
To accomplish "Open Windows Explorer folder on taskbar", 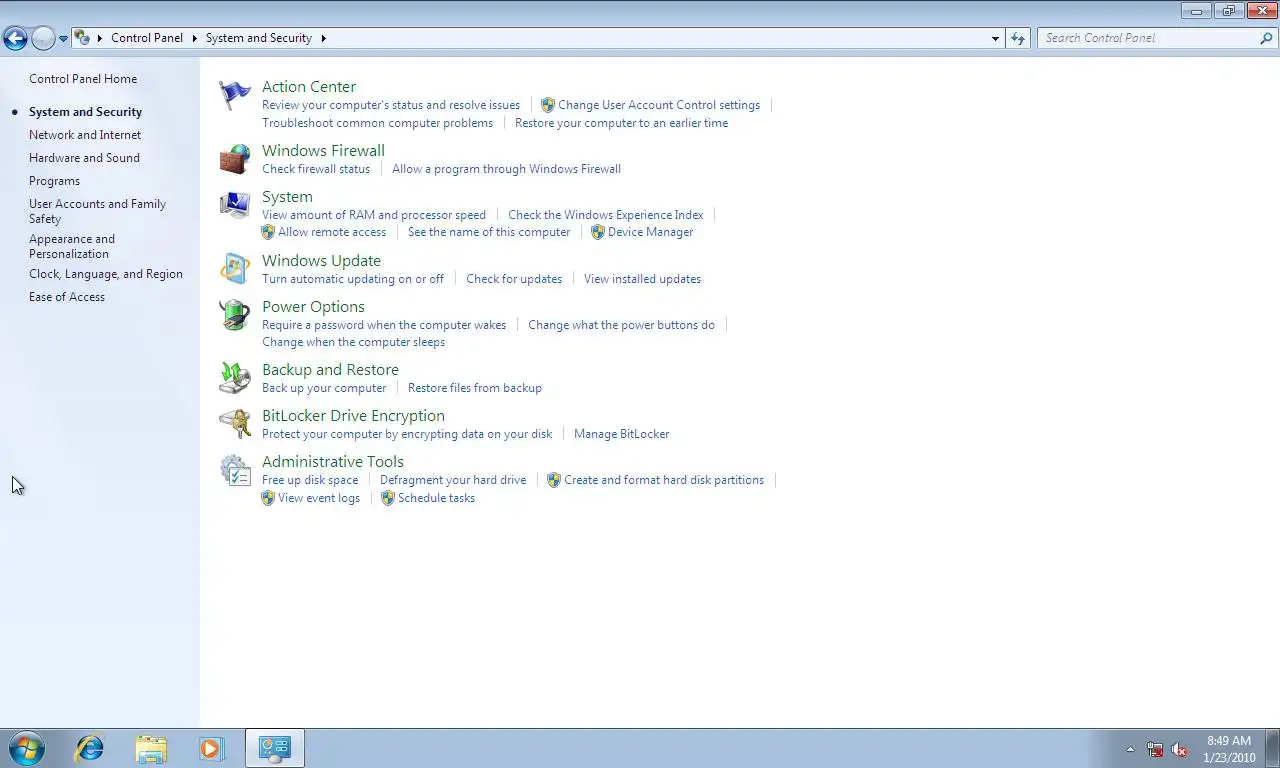I will pyautogui.click(x=151, y=748).
